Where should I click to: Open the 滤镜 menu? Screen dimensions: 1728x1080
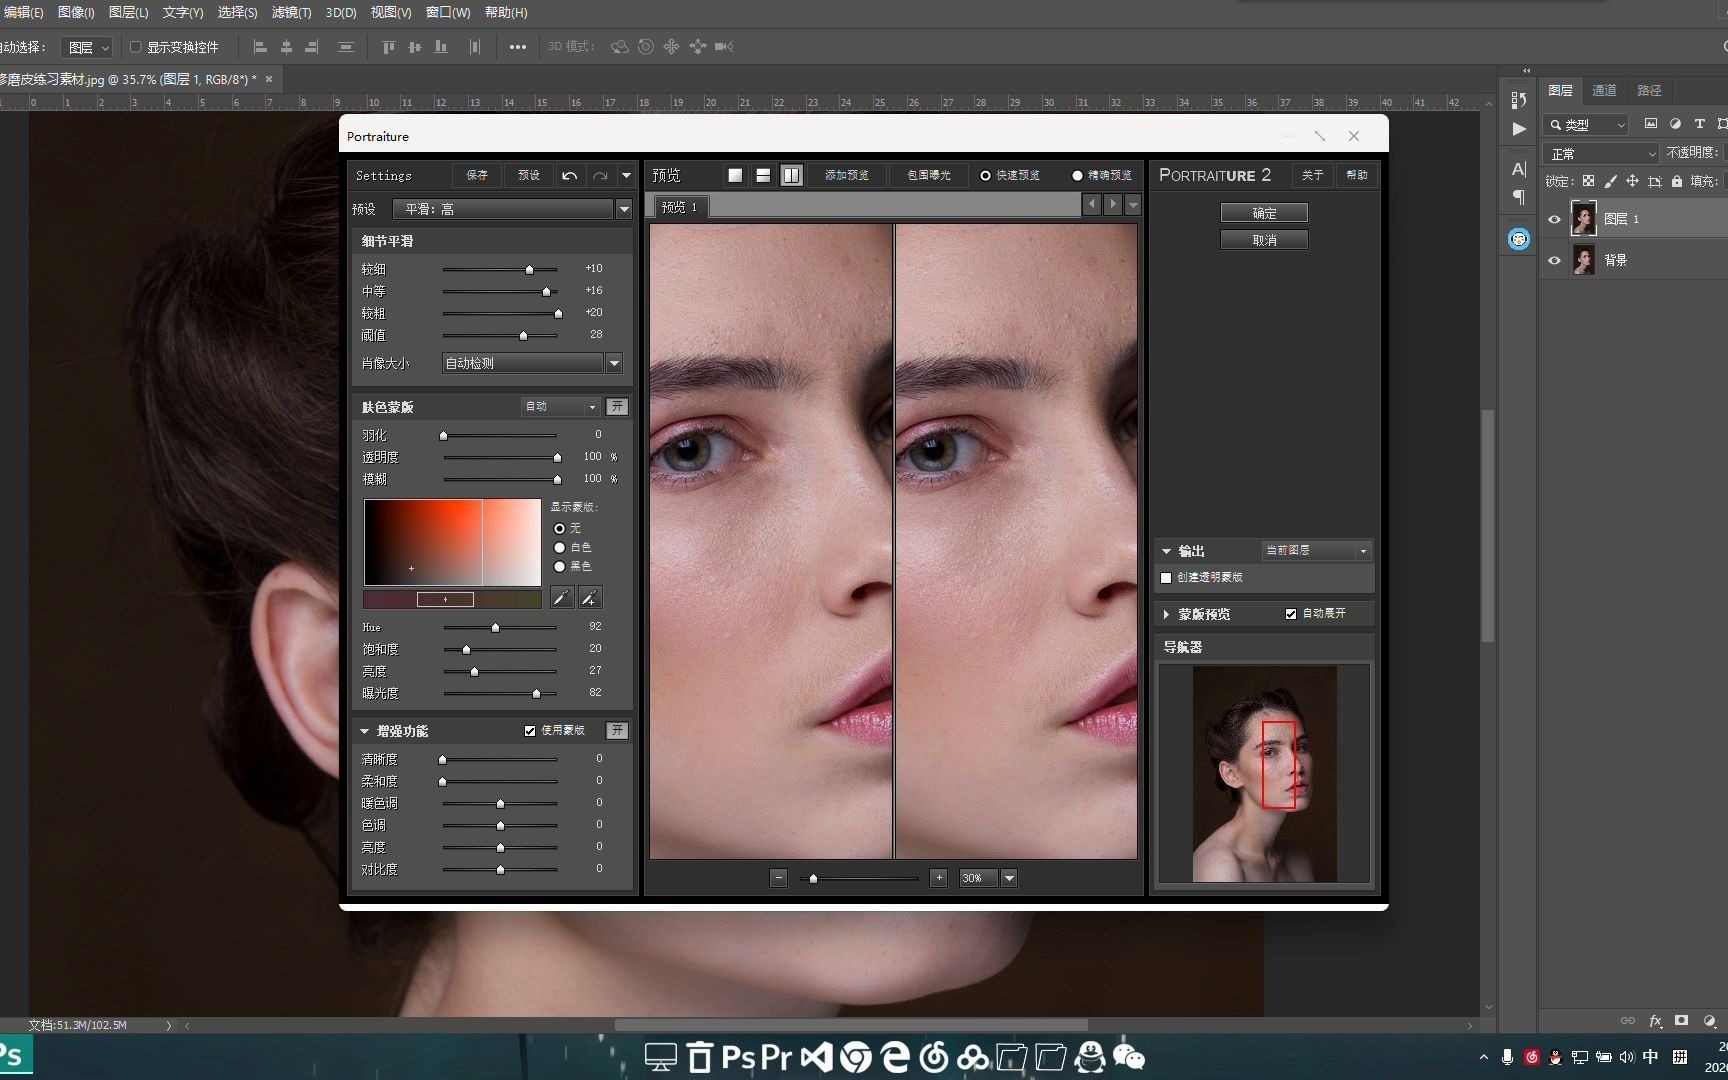point(291,12)
